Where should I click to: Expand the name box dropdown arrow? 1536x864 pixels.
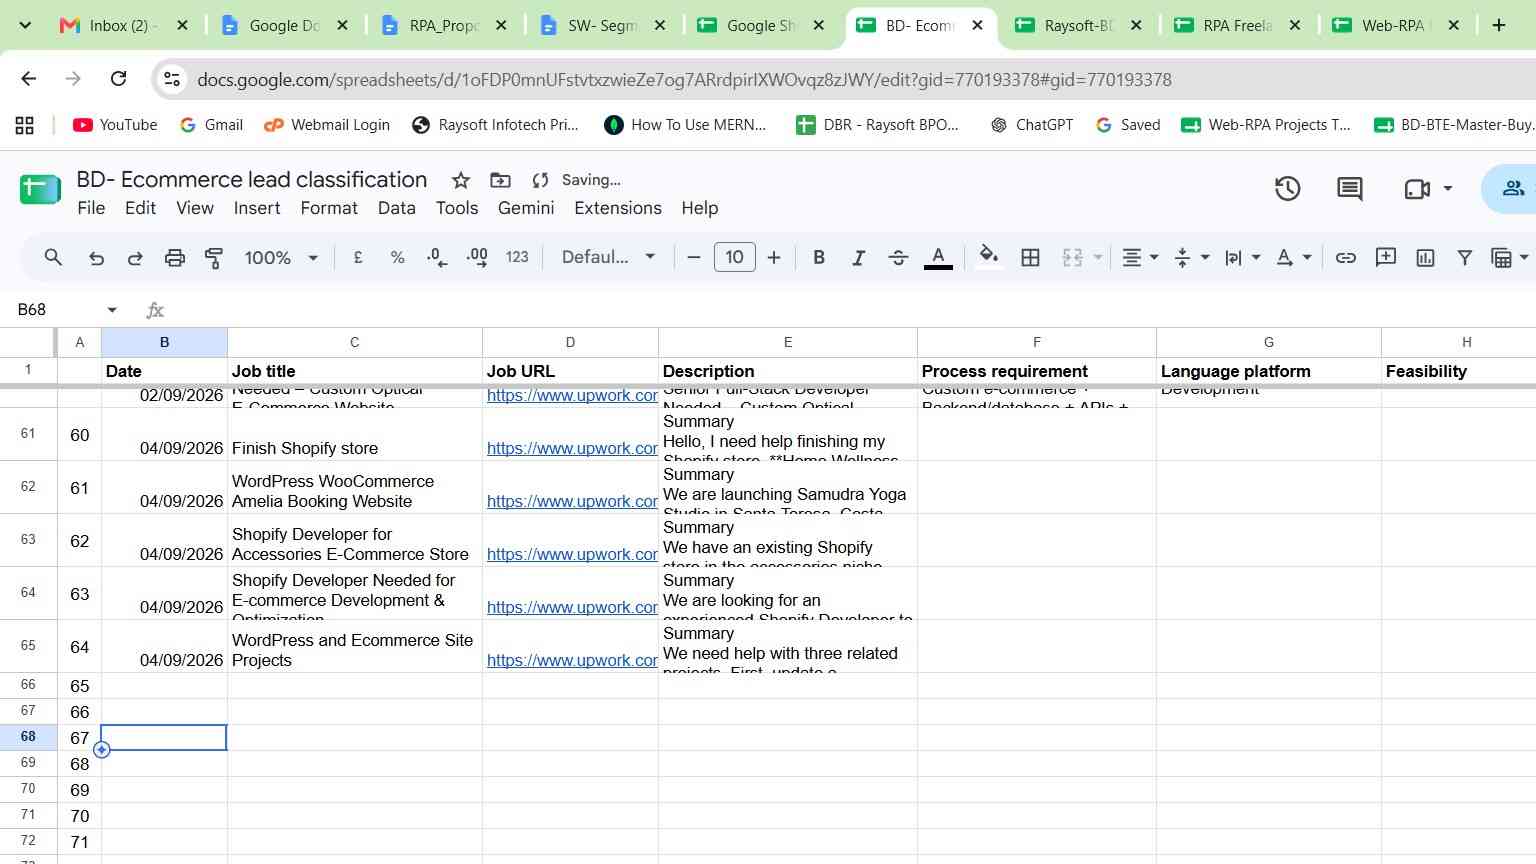point(112,310)
